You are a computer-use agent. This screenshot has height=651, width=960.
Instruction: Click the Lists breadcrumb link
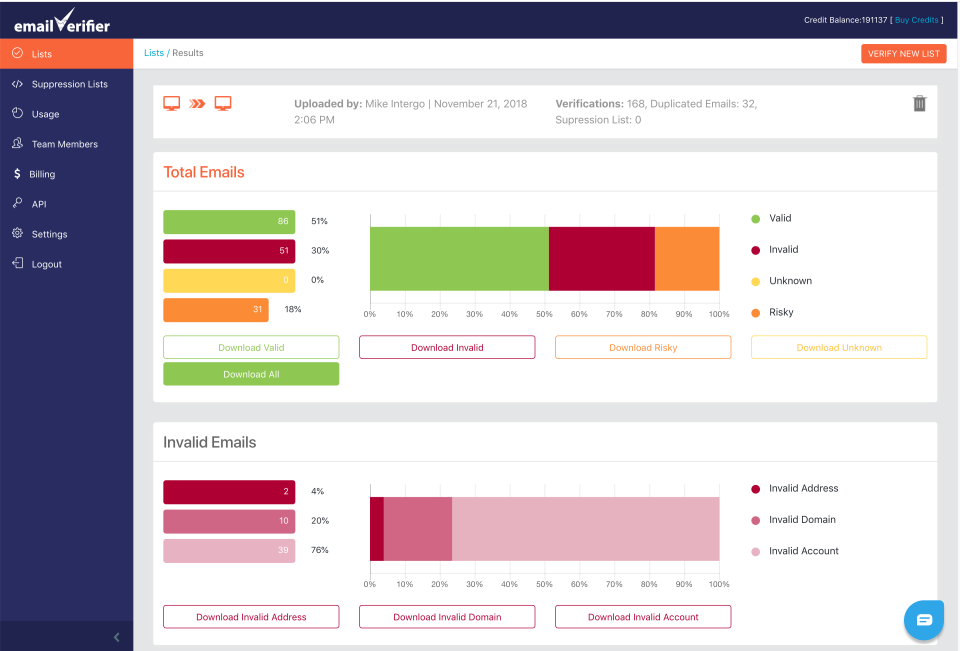pyautogui.click(x=153, y=53)
